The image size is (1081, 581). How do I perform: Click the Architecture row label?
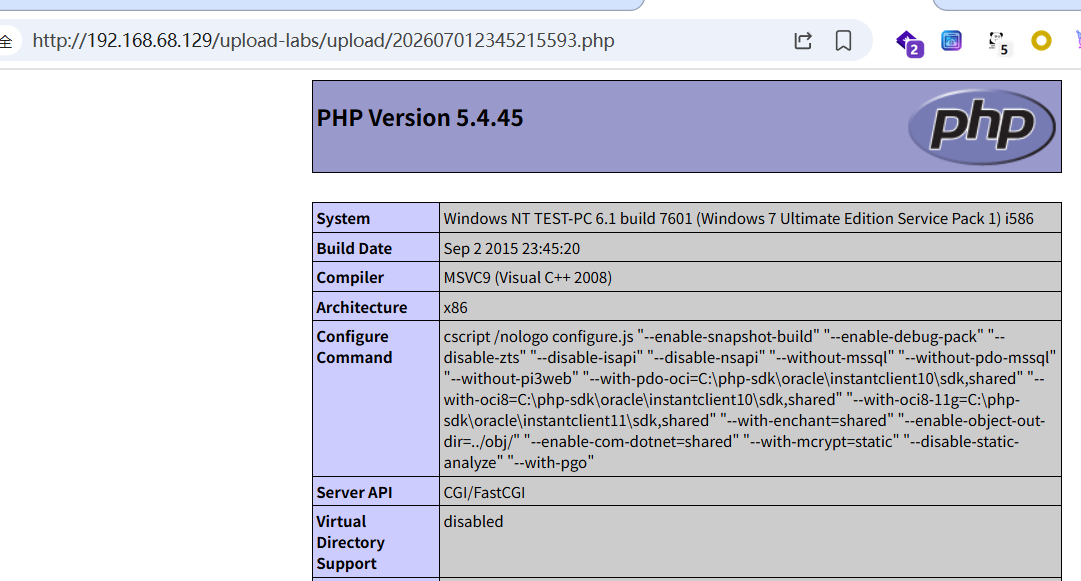coord(361,307)
